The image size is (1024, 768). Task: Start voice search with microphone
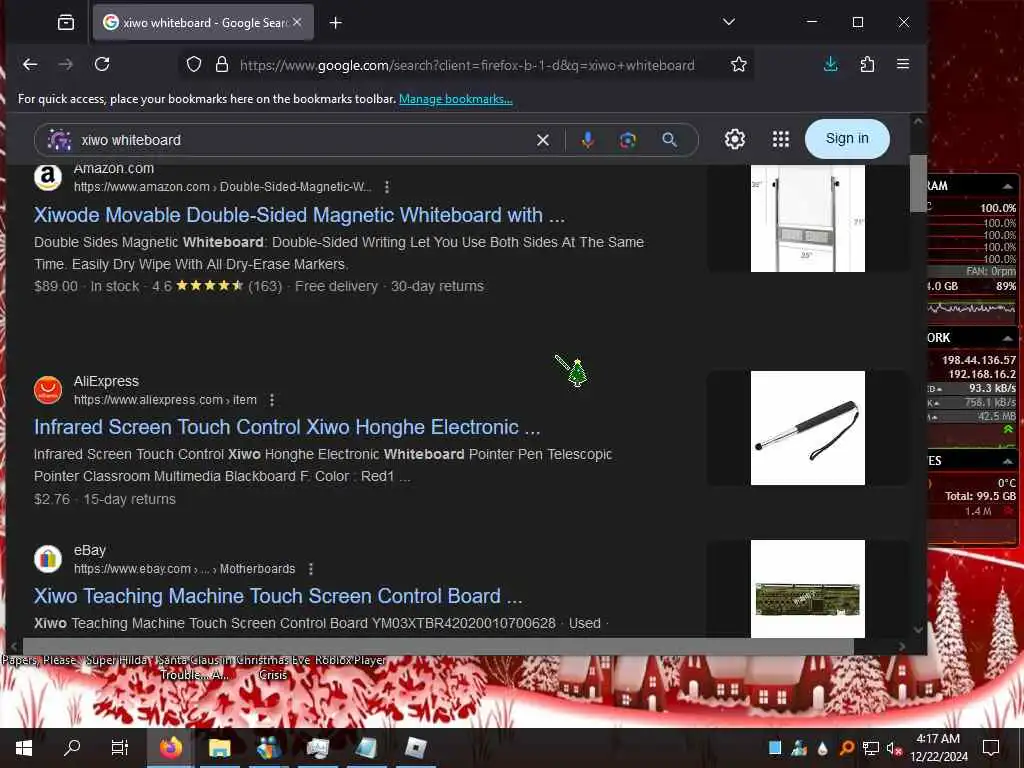(588, 140)
